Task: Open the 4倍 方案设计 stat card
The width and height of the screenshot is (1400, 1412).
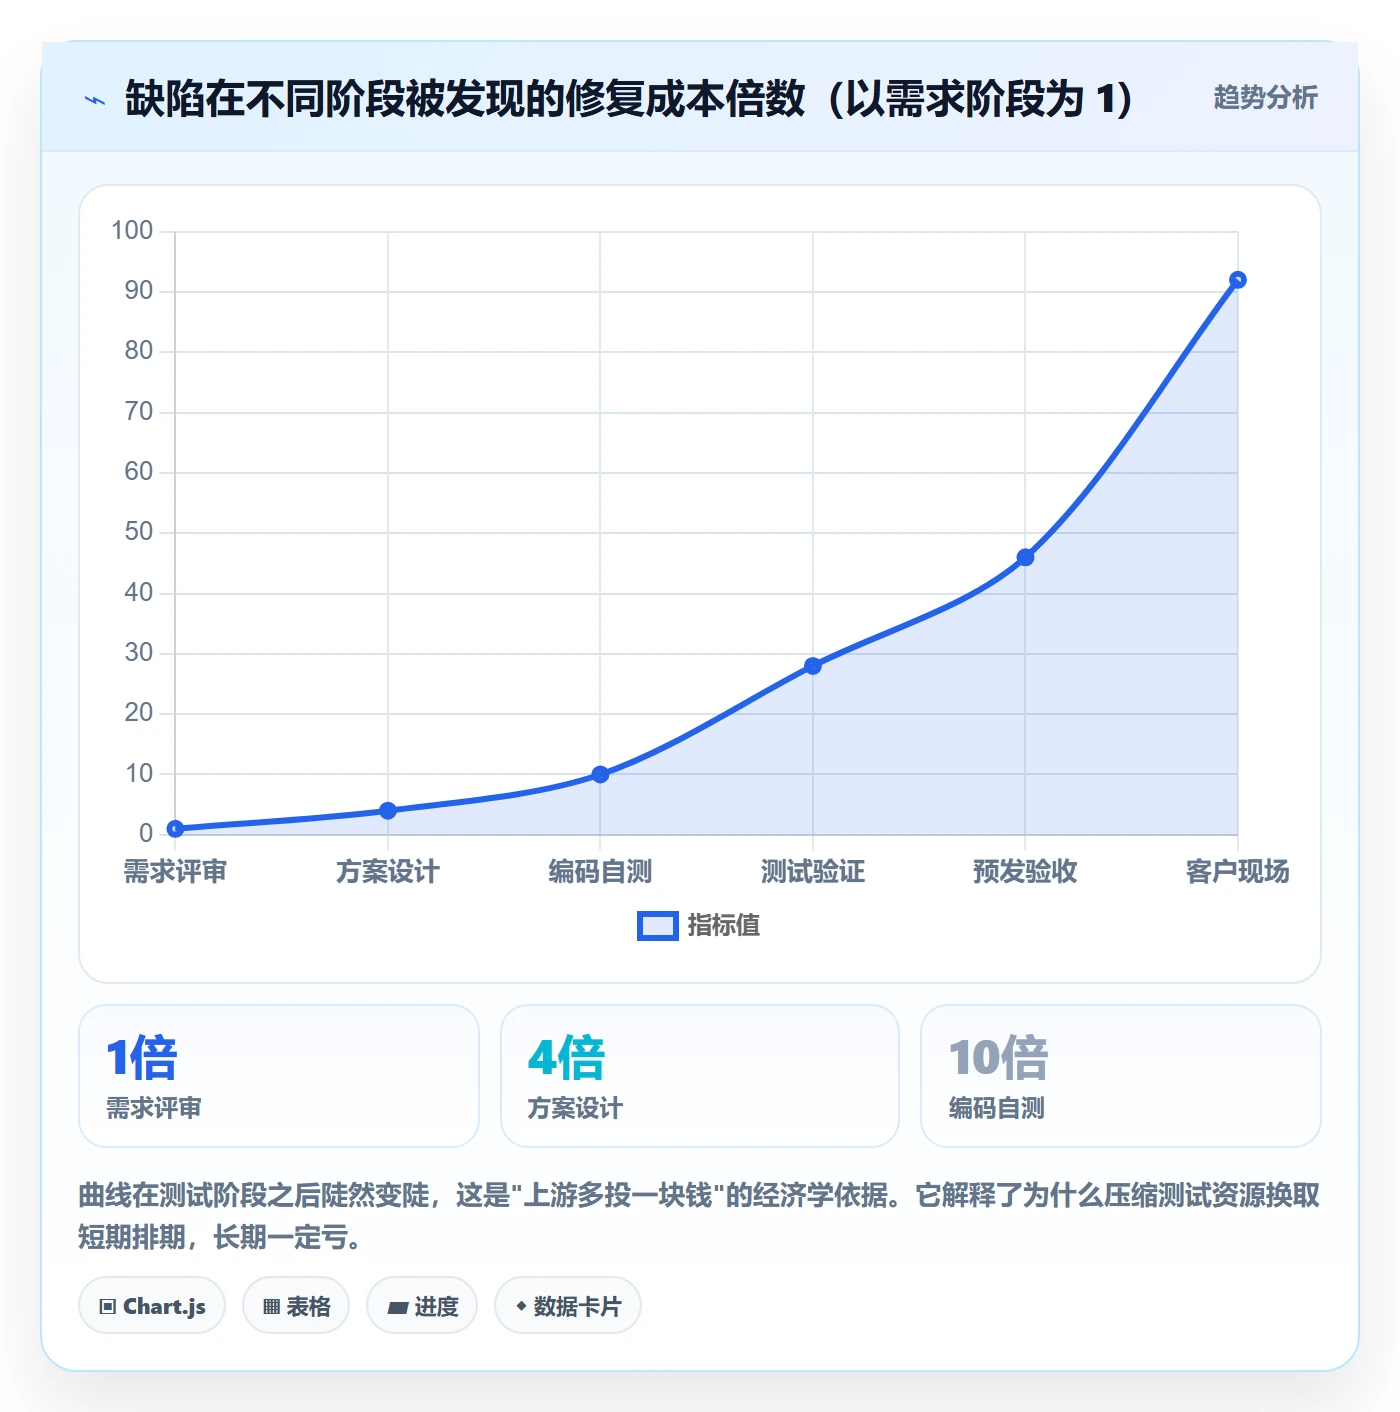Action: [700, 1076]
